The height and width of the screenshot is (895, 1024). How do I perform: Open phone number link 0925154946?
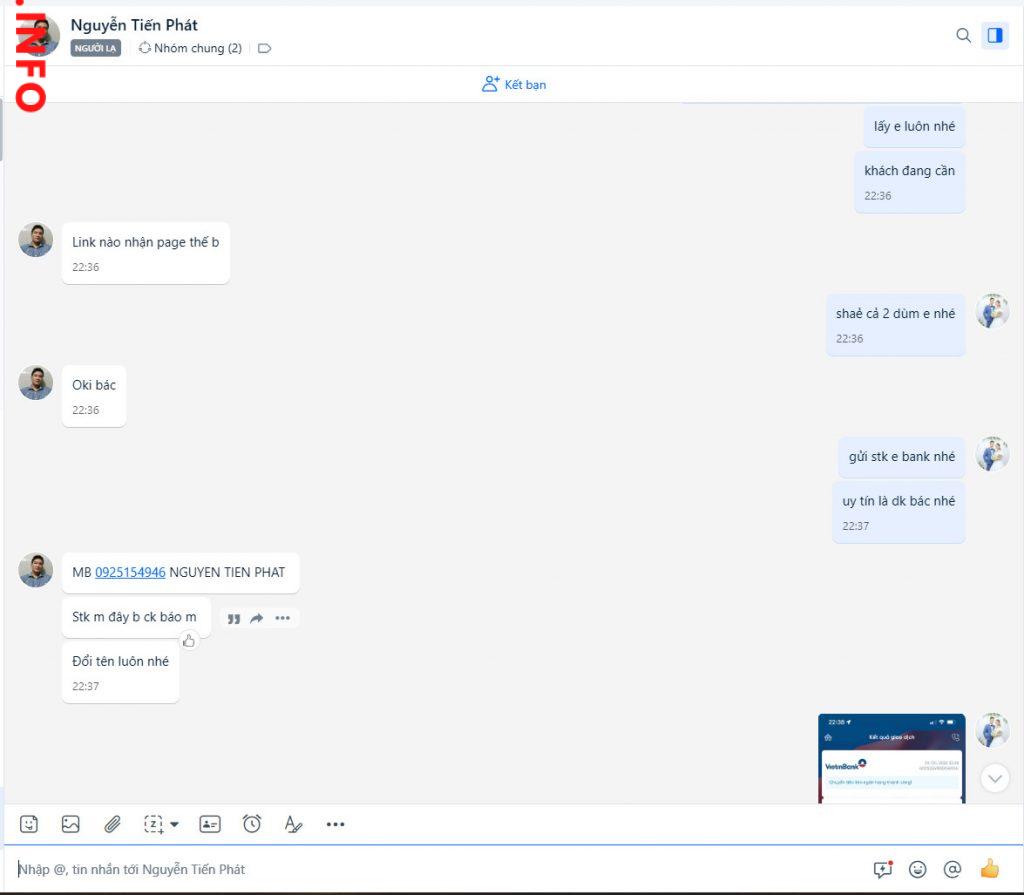pos(130,573)
